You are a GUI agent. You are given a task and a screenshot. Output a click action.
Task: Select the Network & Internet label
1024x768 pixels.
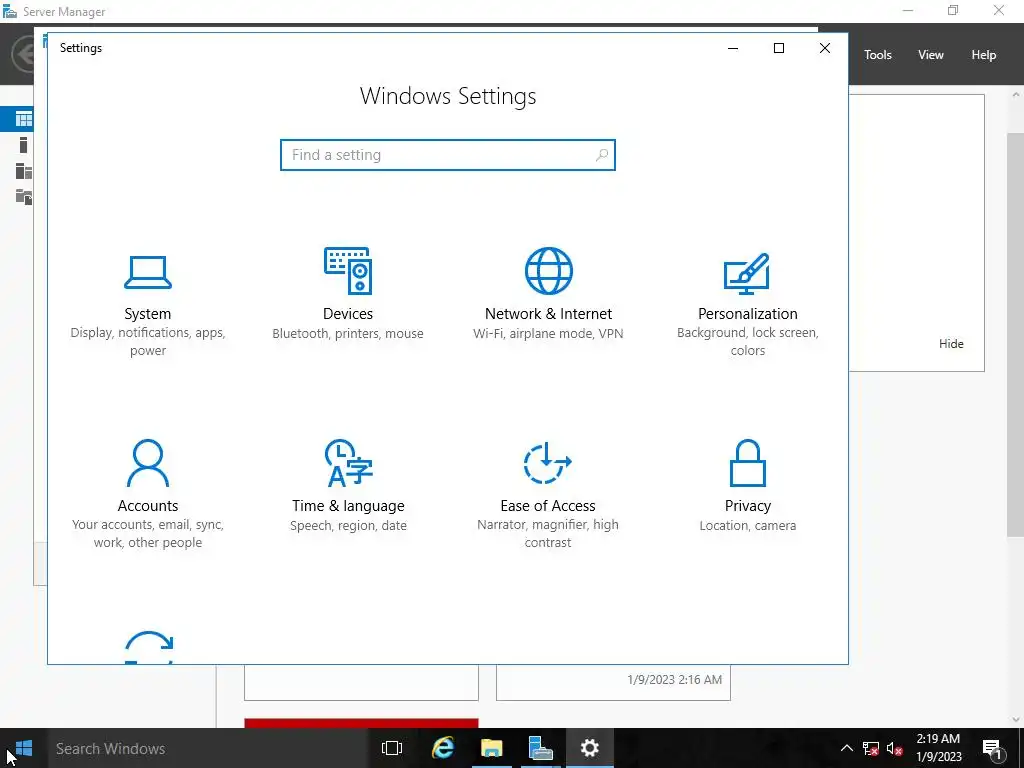[x=549, y=313]
